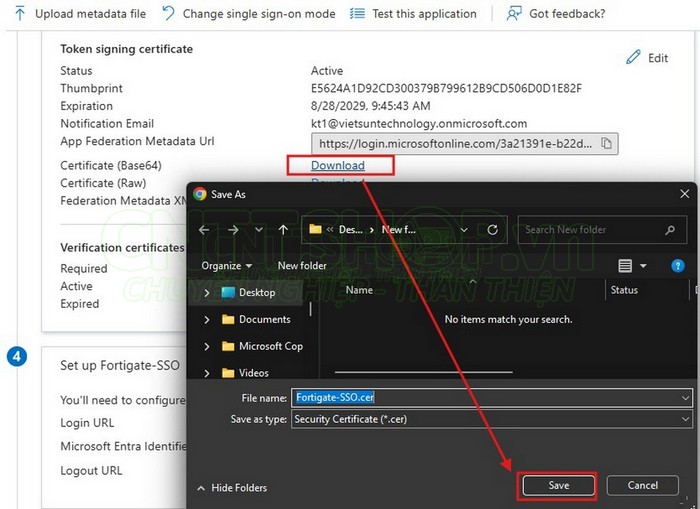700x509 pixels.
Task: Copy the App Federation Metadata Url
Action: click(606, 143)
